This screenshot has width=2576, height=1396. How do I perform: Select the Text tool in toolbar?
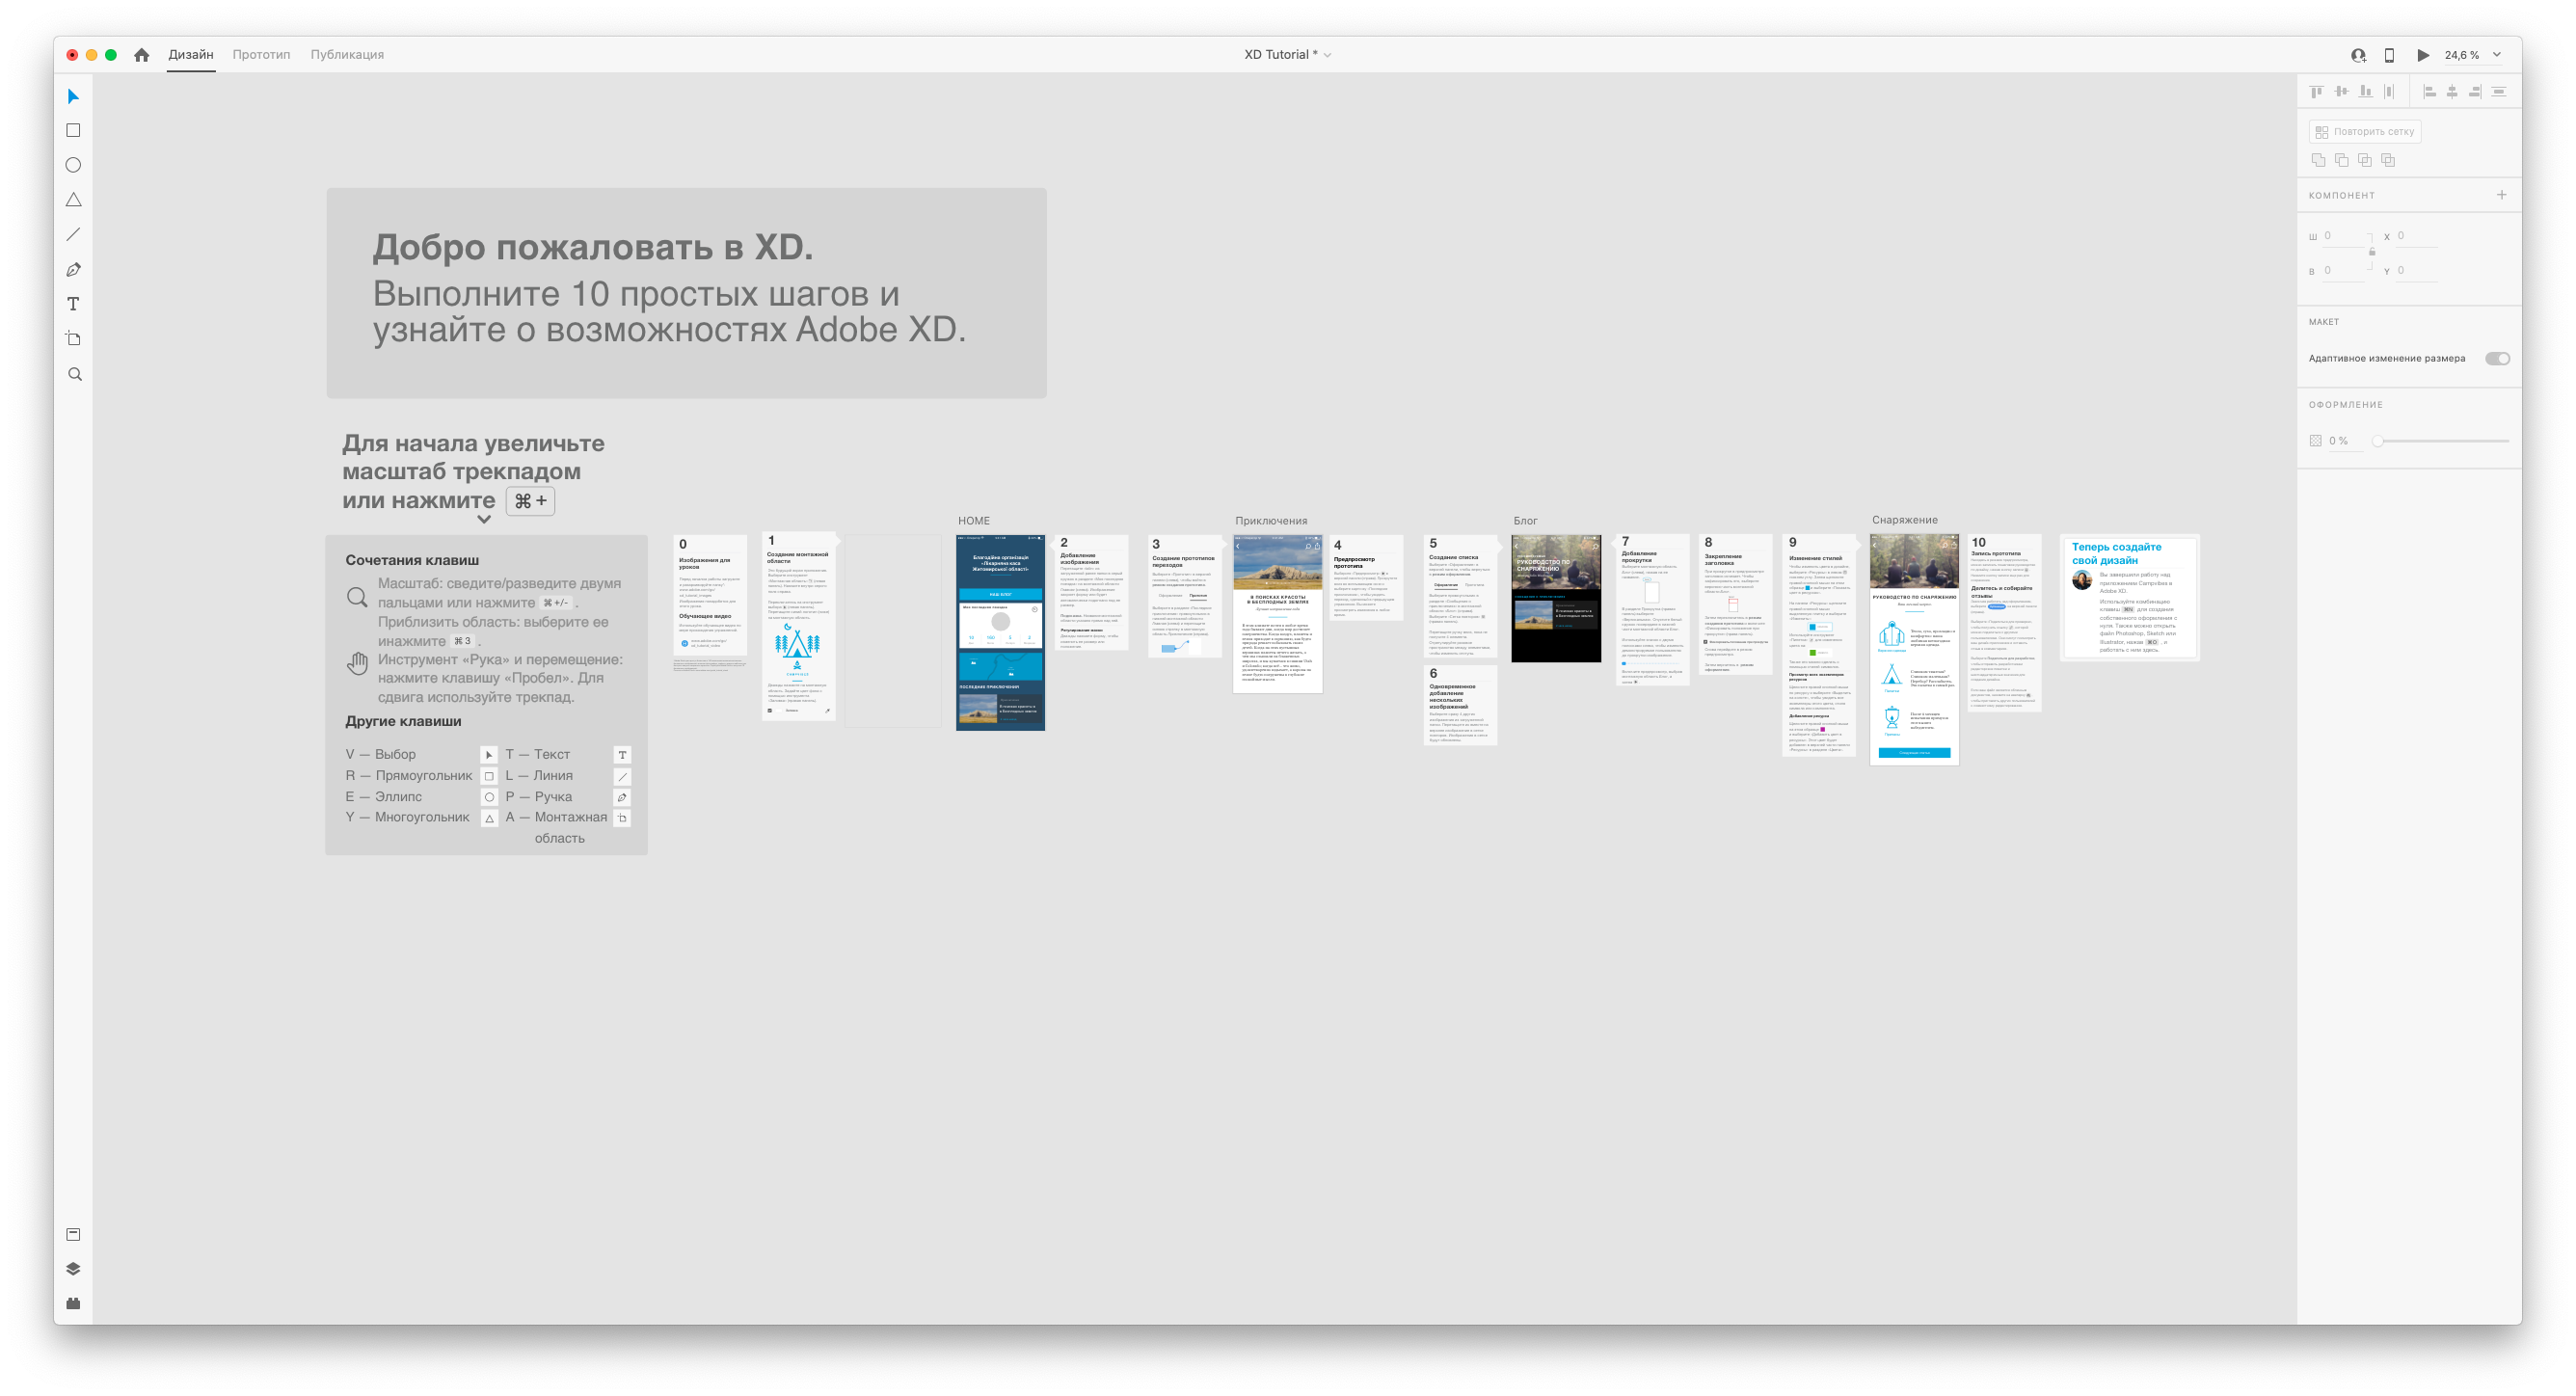73,304
